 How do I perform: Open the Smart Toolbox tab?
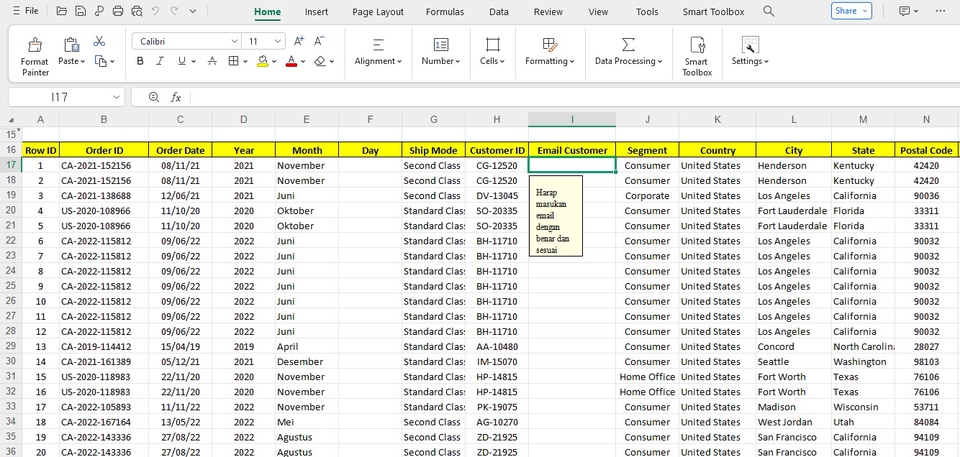(713, 12)
